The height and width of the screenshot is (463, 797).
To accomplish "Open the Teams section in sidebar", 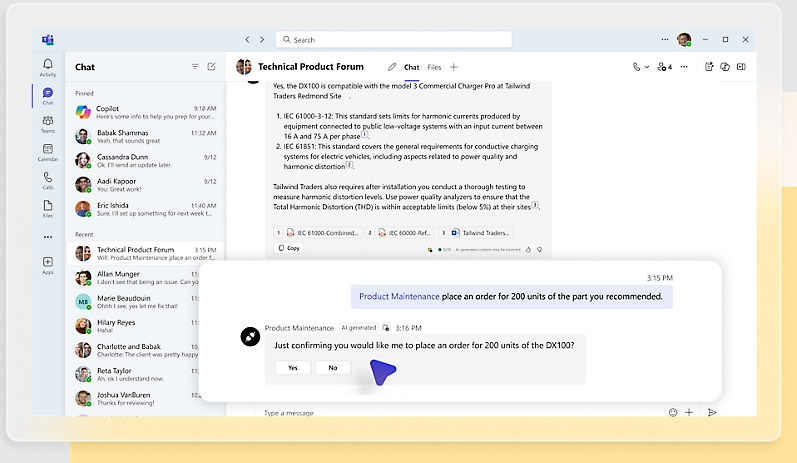I will click(48, 124).
